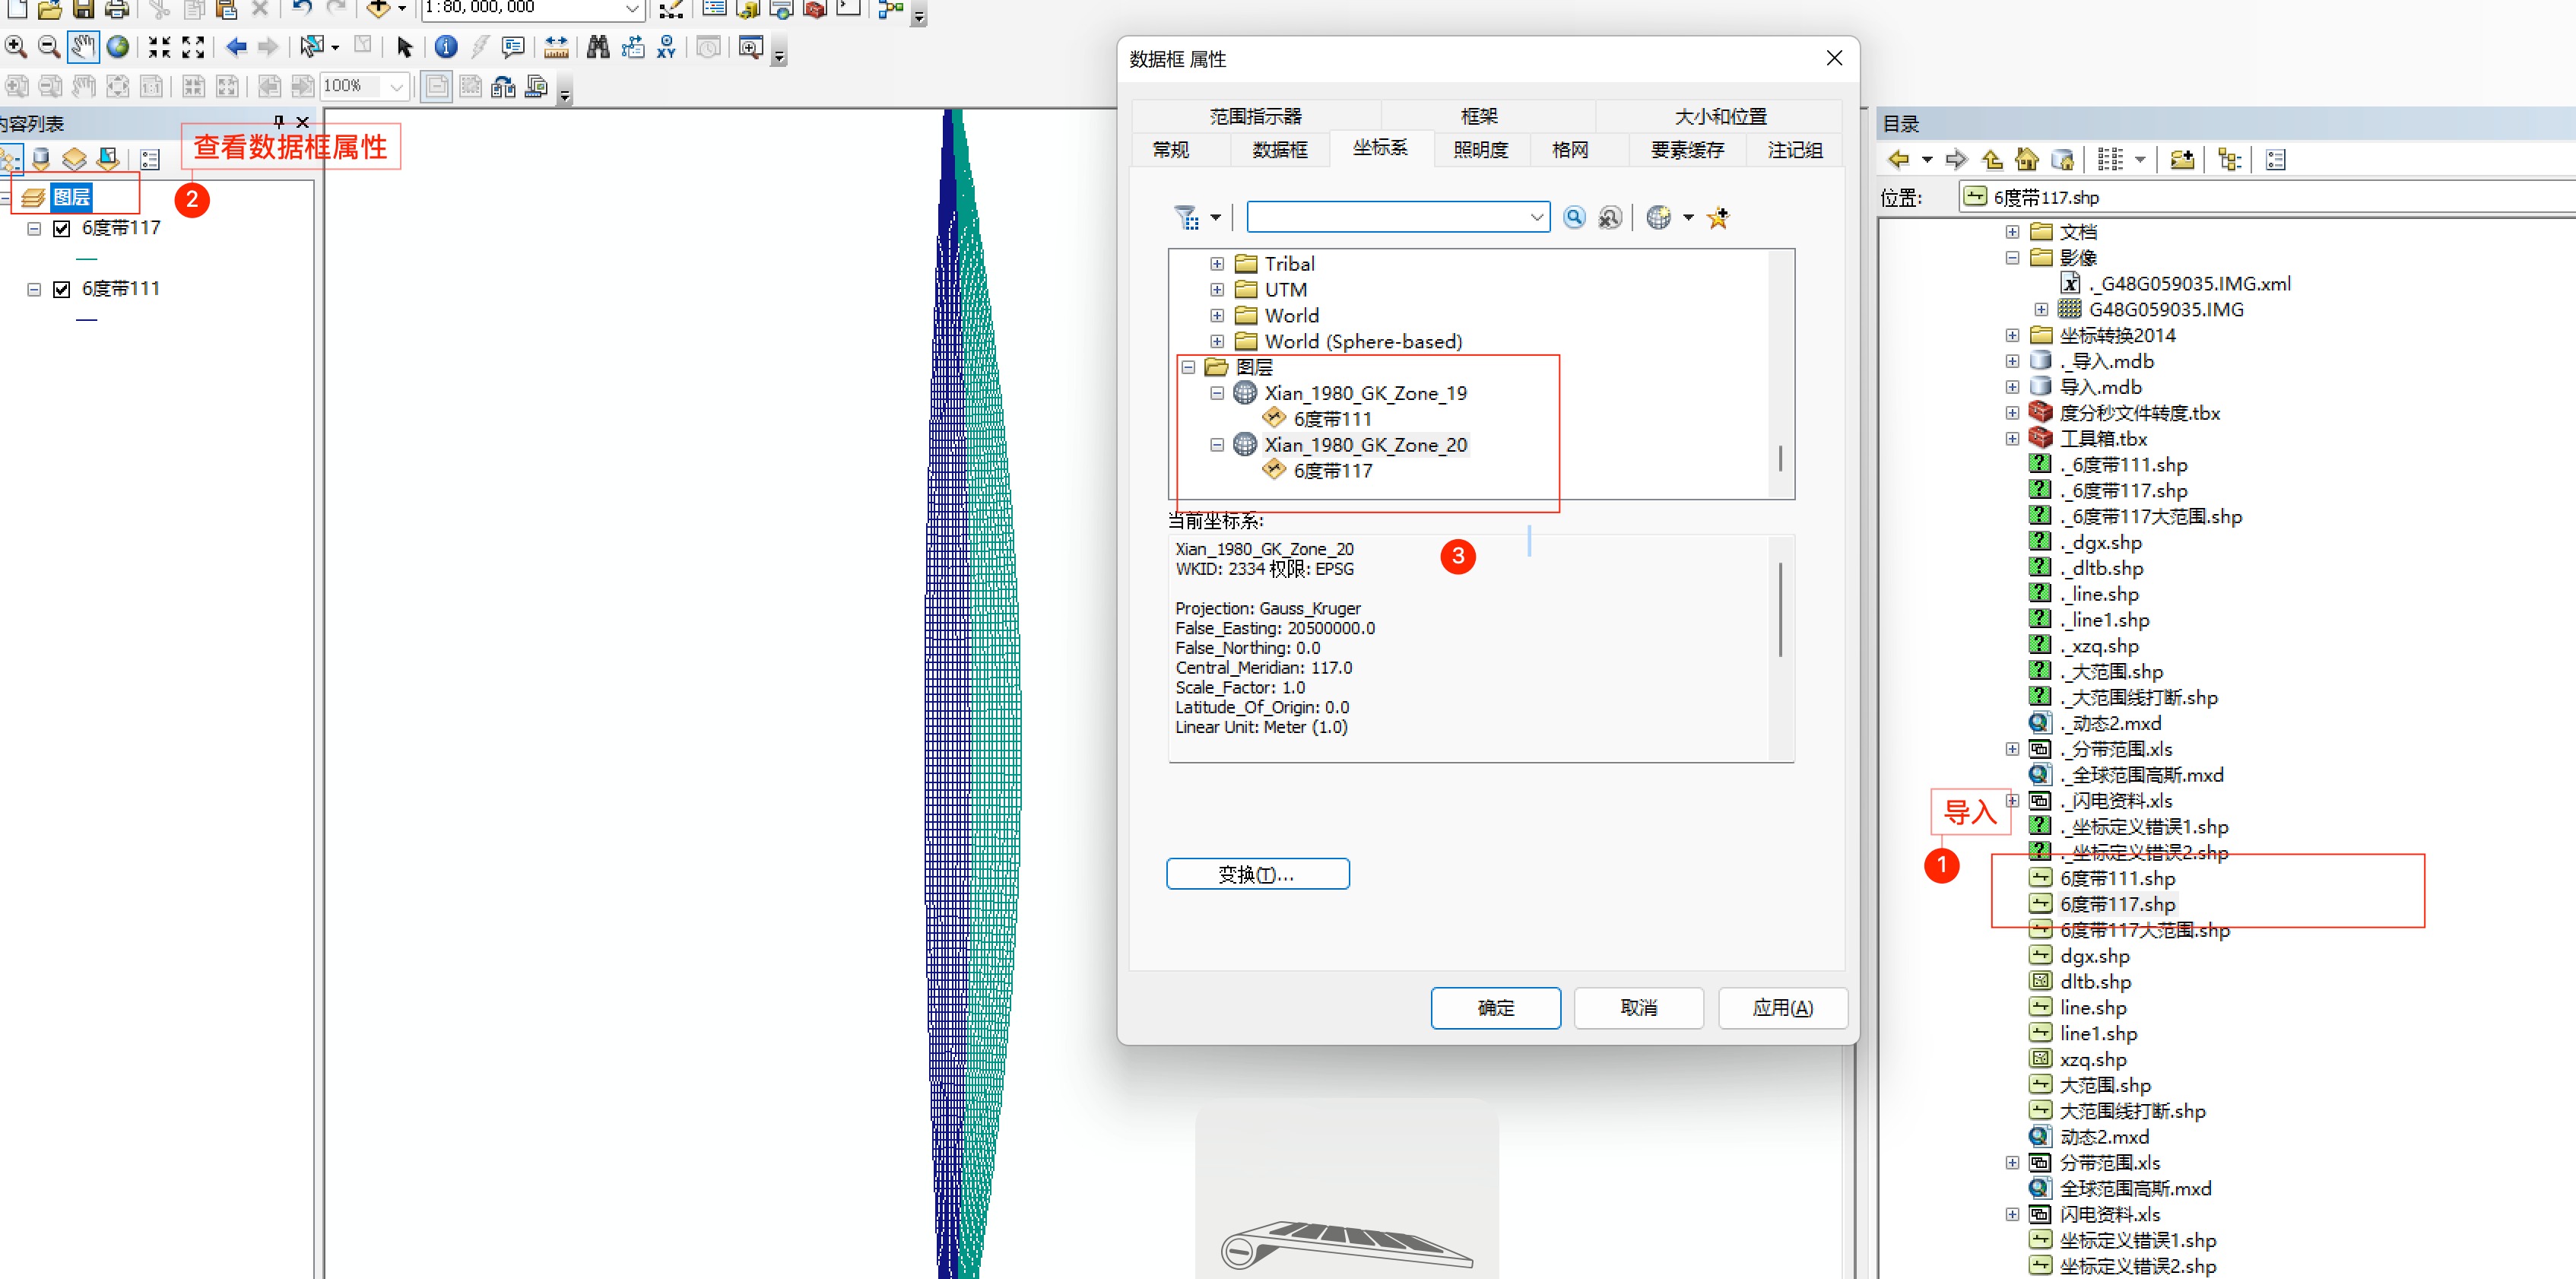Expand the UTM coordinate folder
Viewport: 2576px width, 1279px height.
point(1217,290)
